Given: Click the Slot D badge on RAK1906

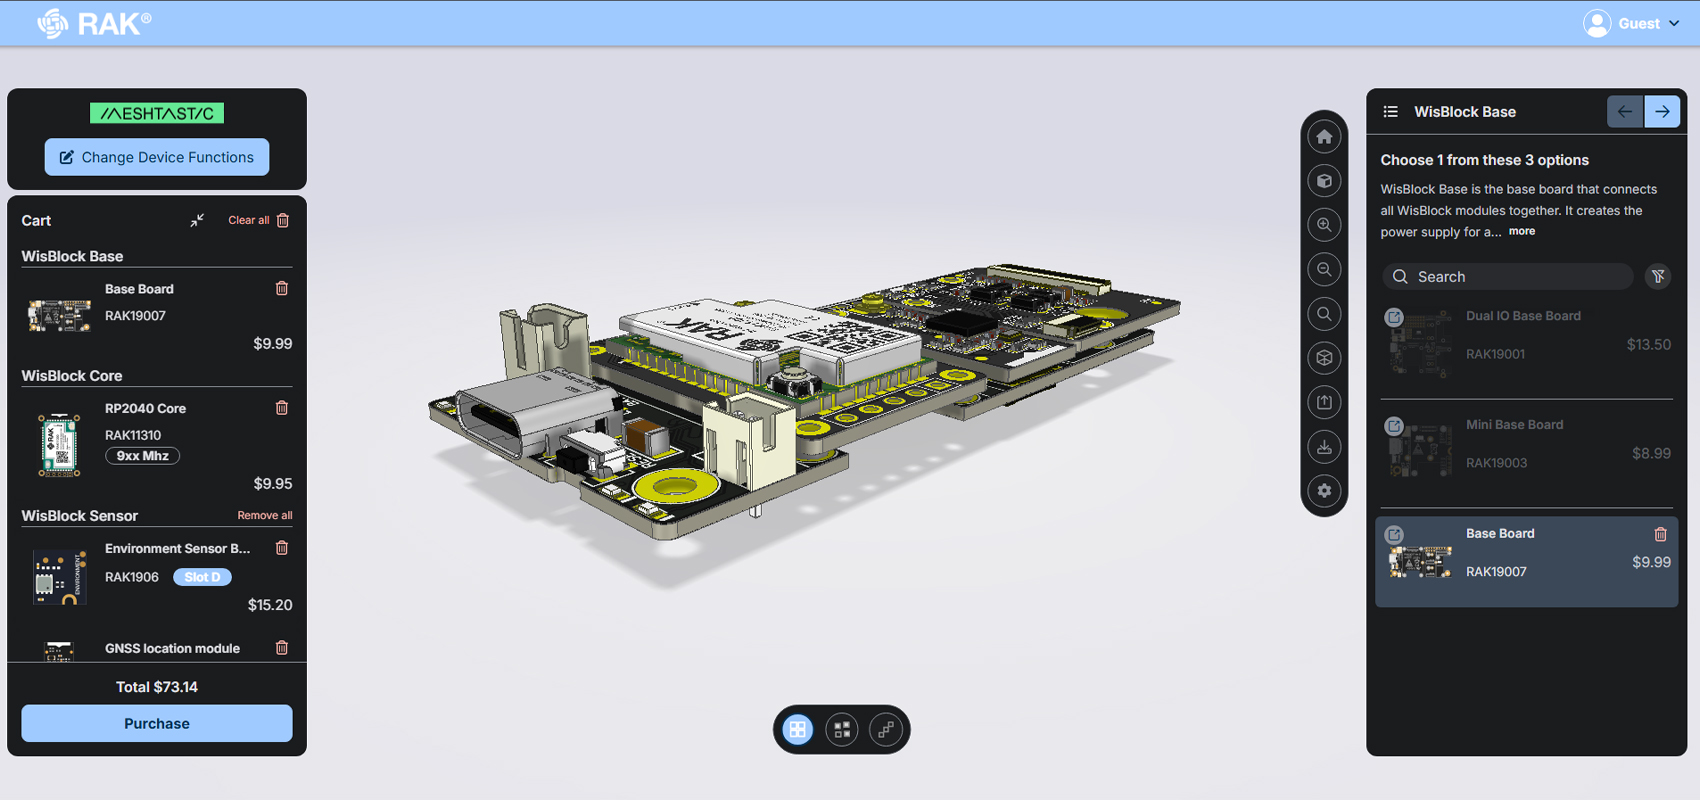Looking at the screenshot, I should click(x=203, y=577).
